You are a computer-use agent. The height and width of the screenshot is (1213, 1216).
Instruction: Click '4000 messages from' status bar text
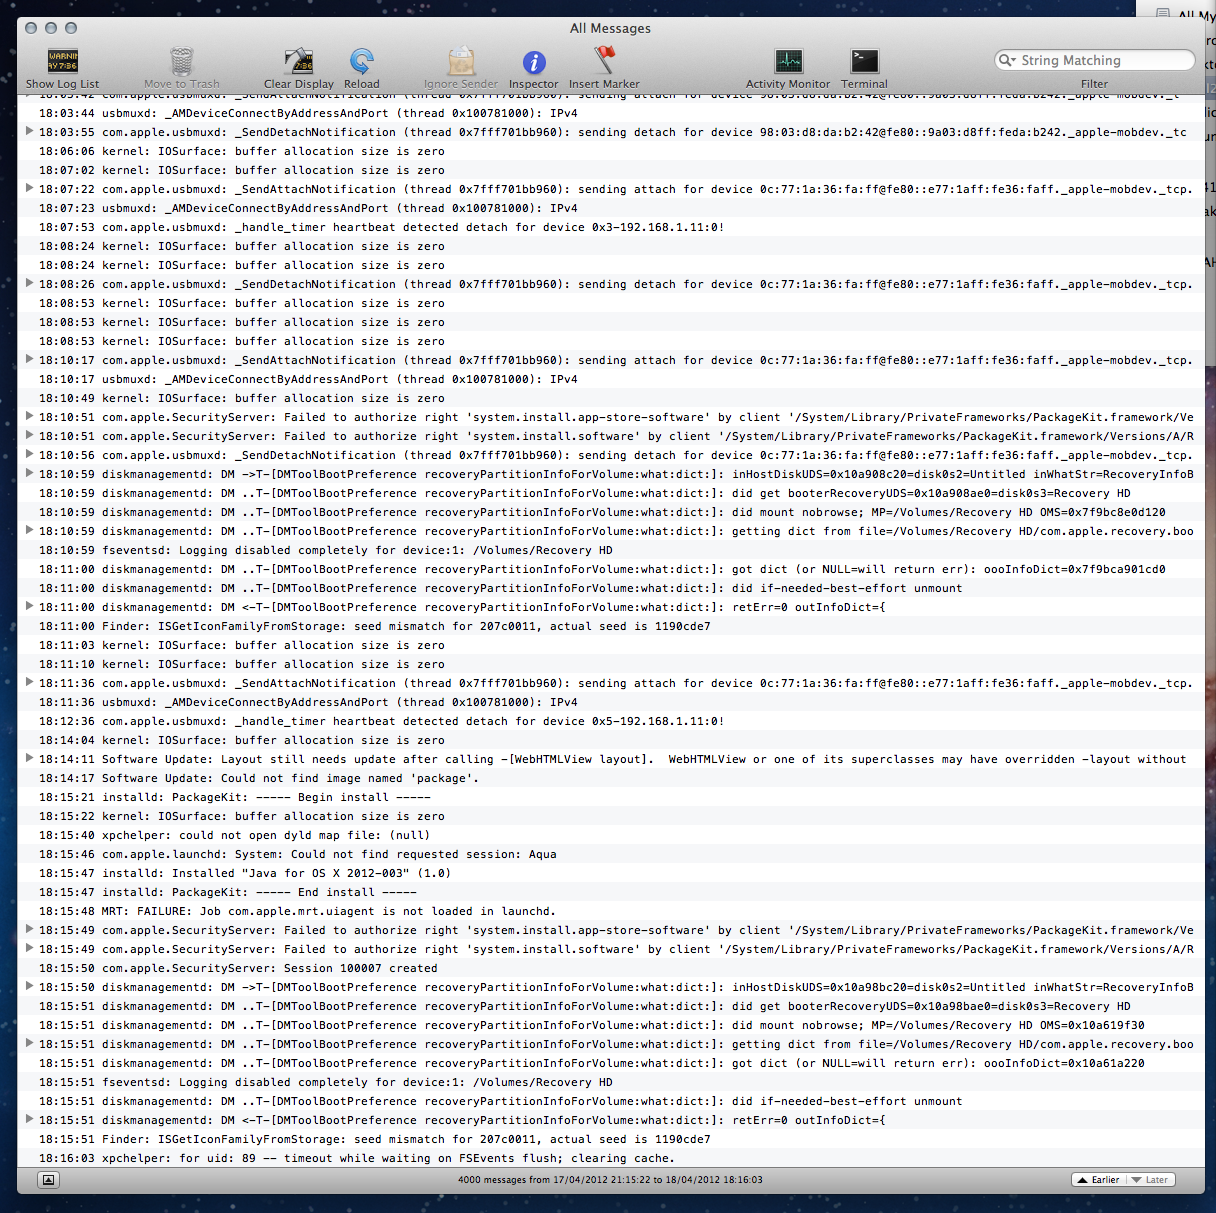(x=610, y=1180)
